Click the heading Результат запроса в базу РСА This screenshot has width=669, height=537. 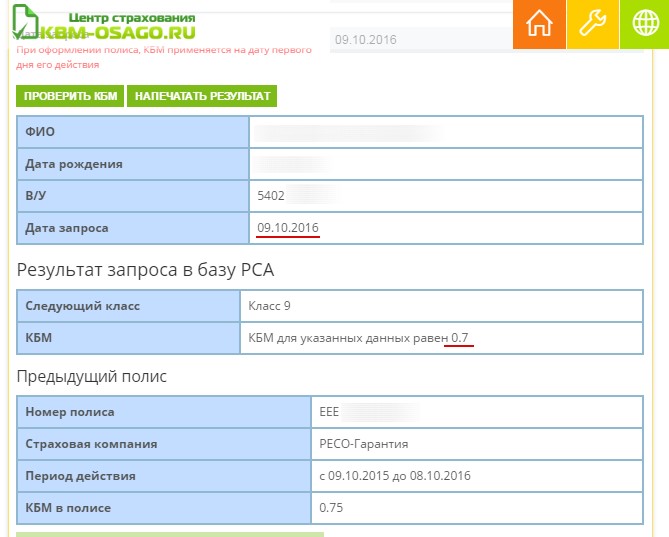(145, 270)
